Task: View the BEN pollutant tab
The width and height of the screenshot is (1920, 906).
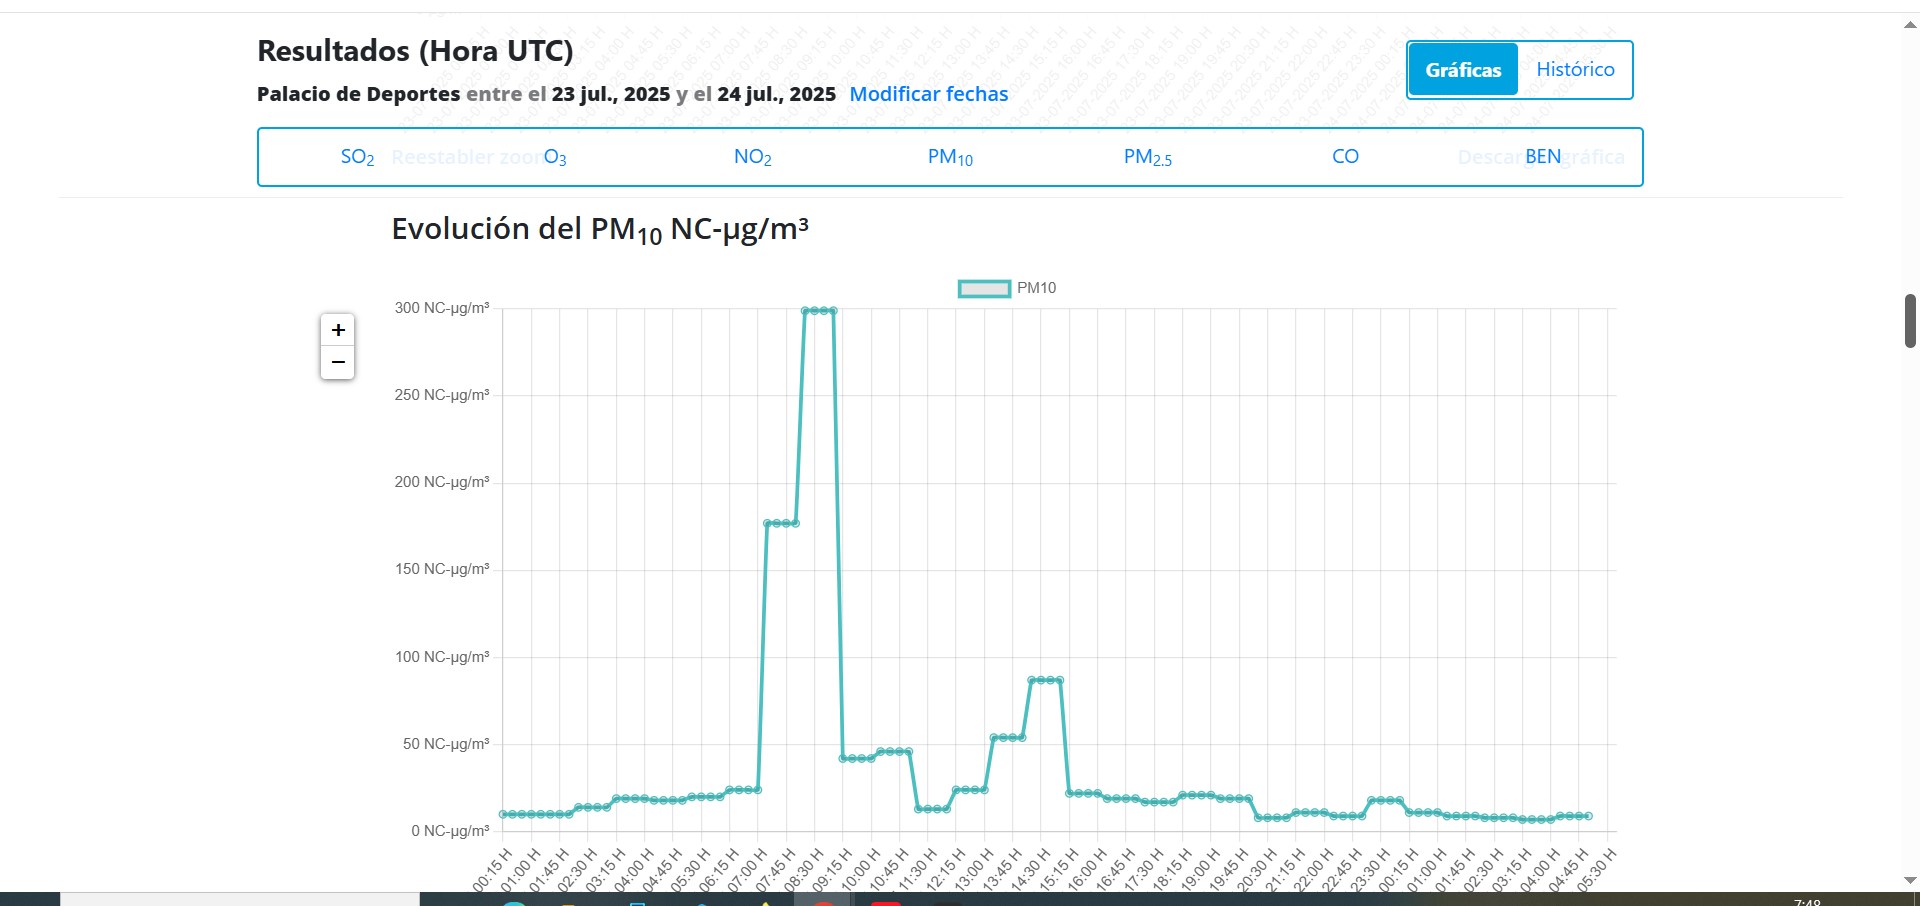Action: [x=1543, y=156]
